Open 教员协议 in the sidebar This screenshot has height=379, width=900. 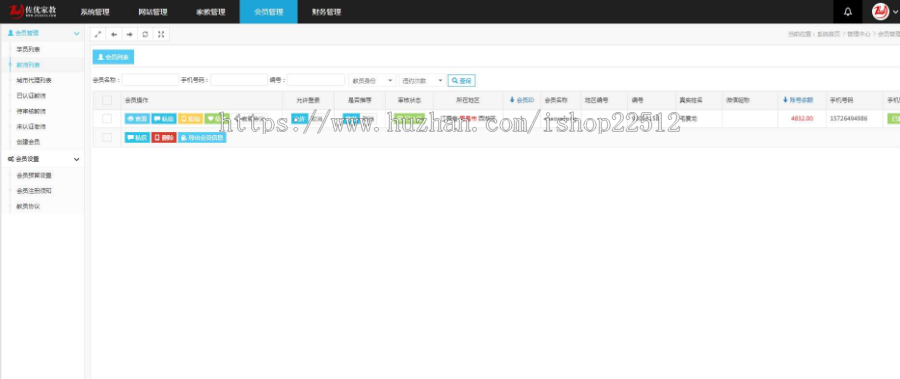[29, 206]
